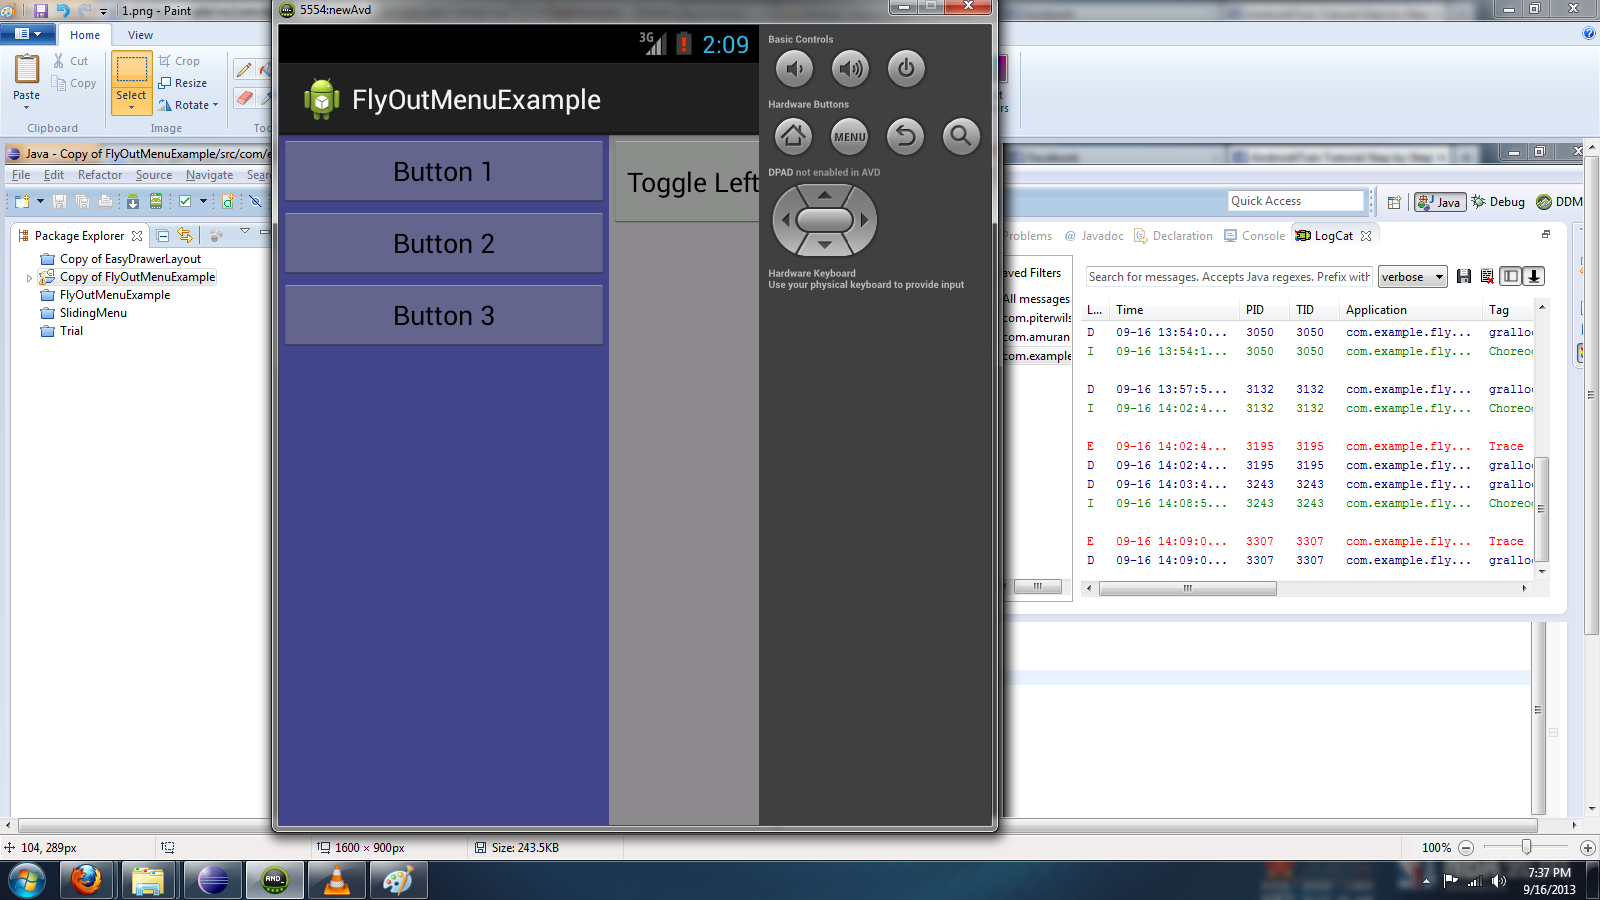The image size is (1600, 900).
Task: Activate the rectangular Select tool in Paint
Action: (131, 69)
